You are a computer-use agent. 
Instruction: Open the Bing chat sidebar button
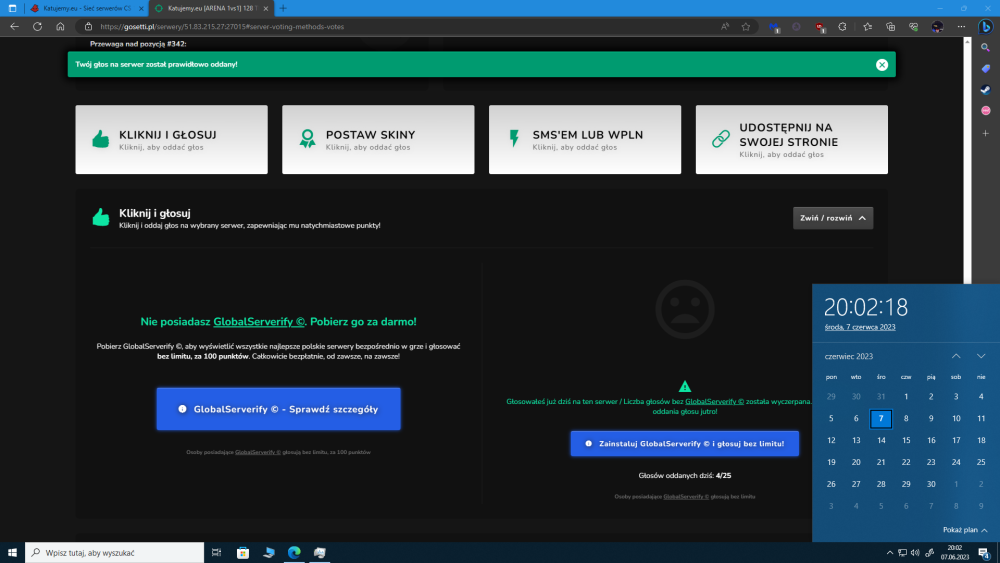pyautogui.click(x=985, y=27)
